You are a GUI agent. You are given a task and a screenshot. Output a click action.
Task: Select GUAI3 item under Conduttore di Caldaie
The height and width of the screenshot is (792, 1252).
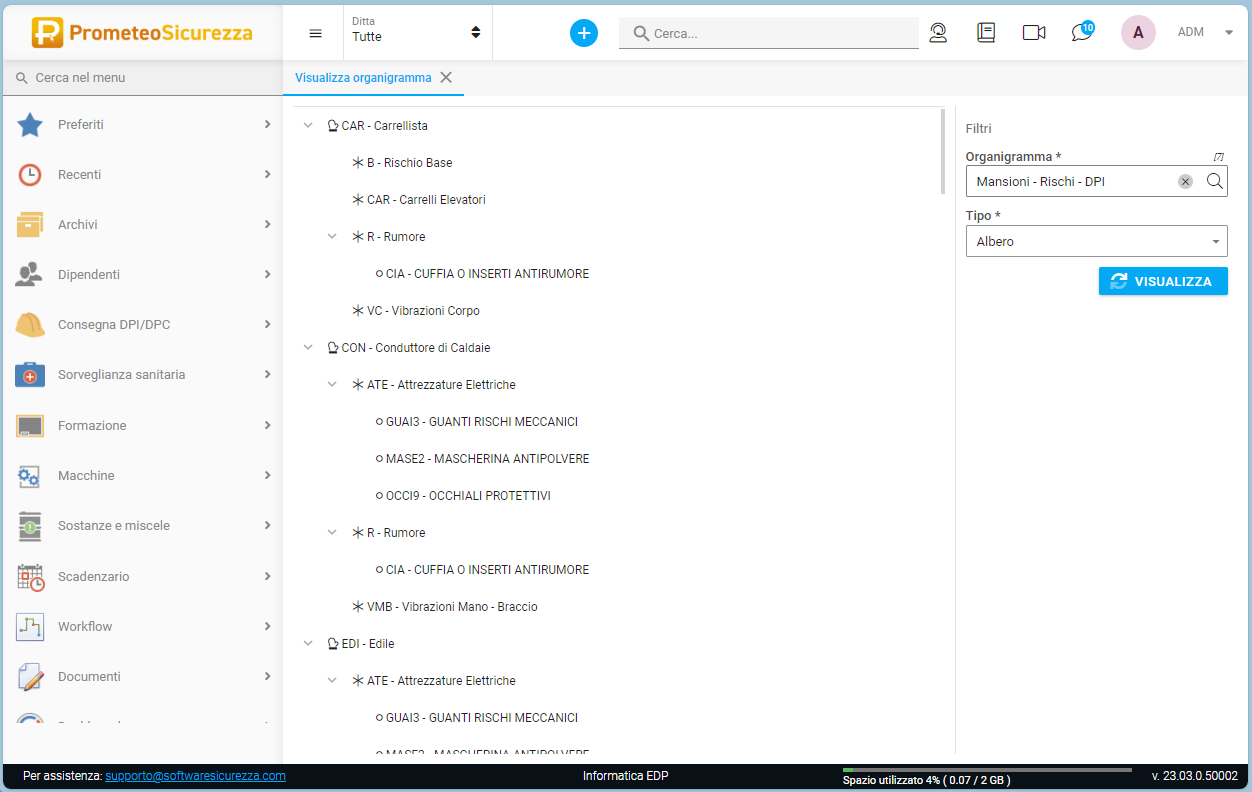[476, 422]
